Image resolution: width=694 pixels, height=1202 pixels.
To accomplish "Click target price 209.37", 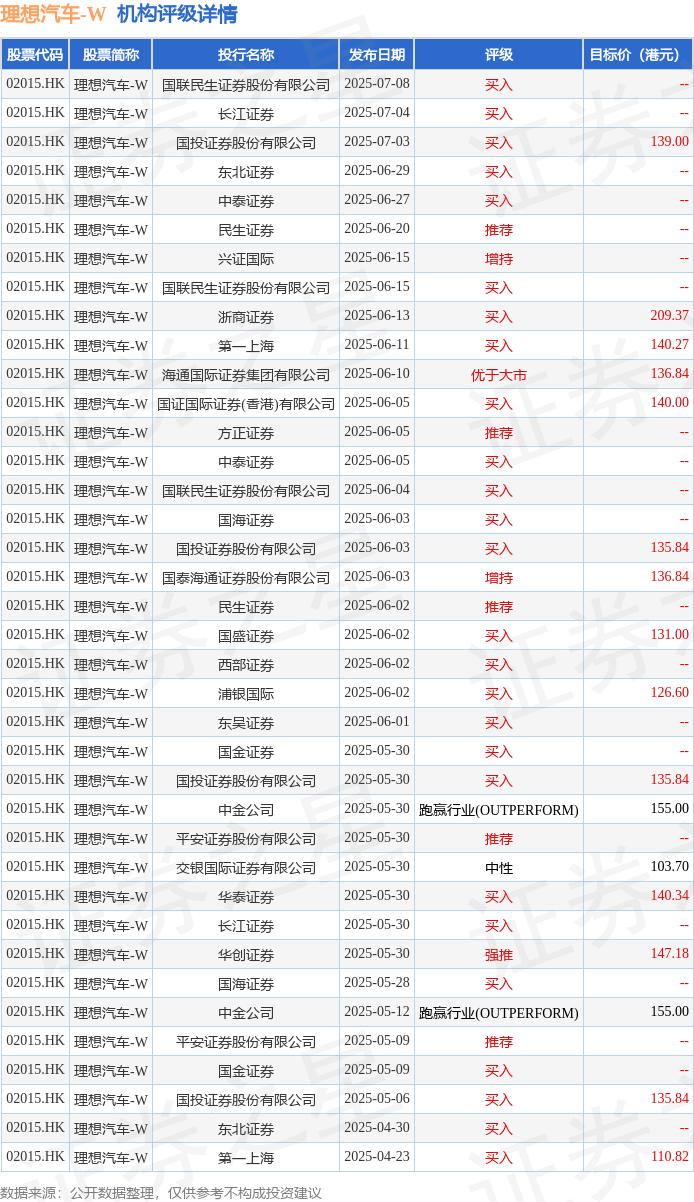I will (669, 316).
